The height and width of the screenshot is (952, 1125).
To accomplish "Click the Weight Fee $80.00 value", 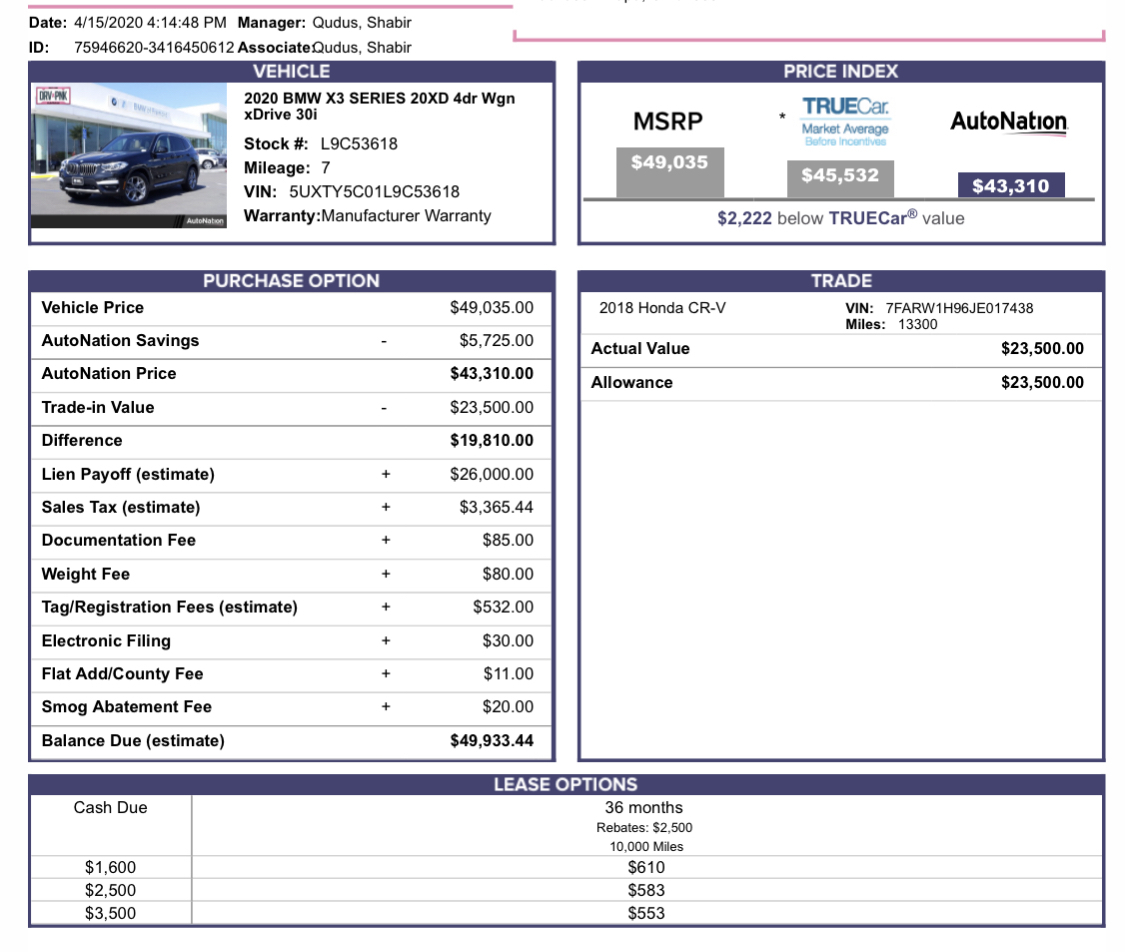I will pyautogui.click(x=507, y=574).
